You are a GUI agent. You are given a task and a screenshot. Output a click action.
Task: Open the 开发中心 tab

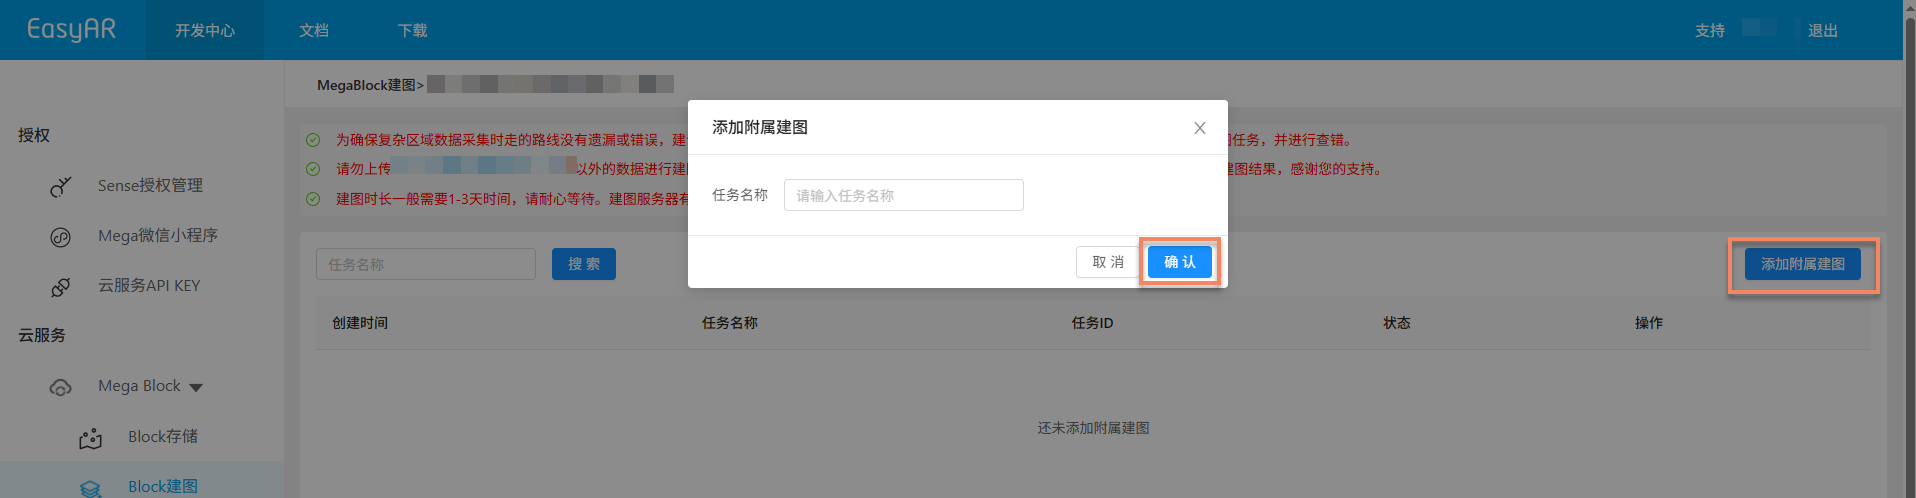tap(205, 31)
